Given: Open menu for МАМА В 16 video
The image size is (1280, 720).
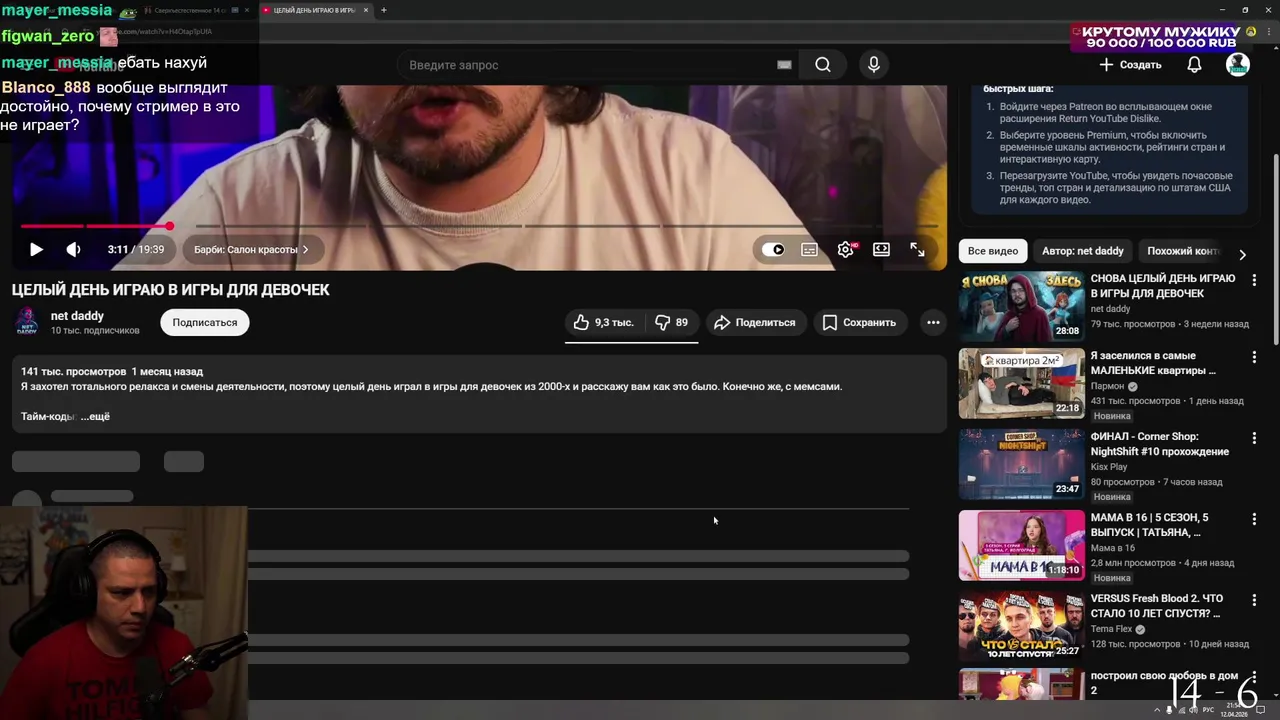Looking at the screenshot, I should click(1254, 519).
